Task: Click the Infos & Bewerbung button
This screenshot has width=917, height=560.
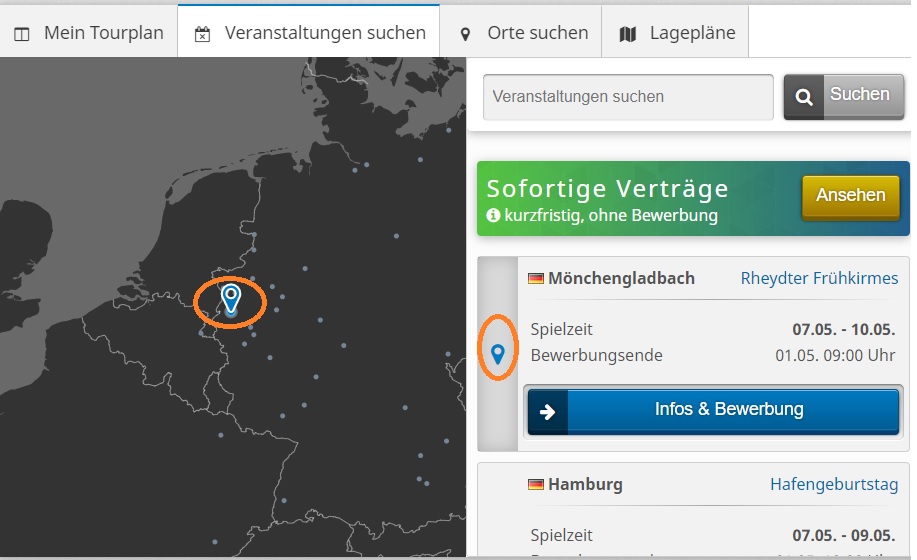Action: 728,410
